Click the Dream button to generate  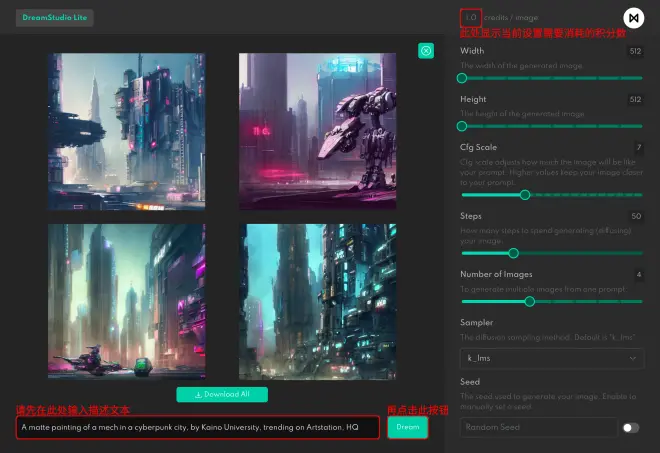(407, 427)
